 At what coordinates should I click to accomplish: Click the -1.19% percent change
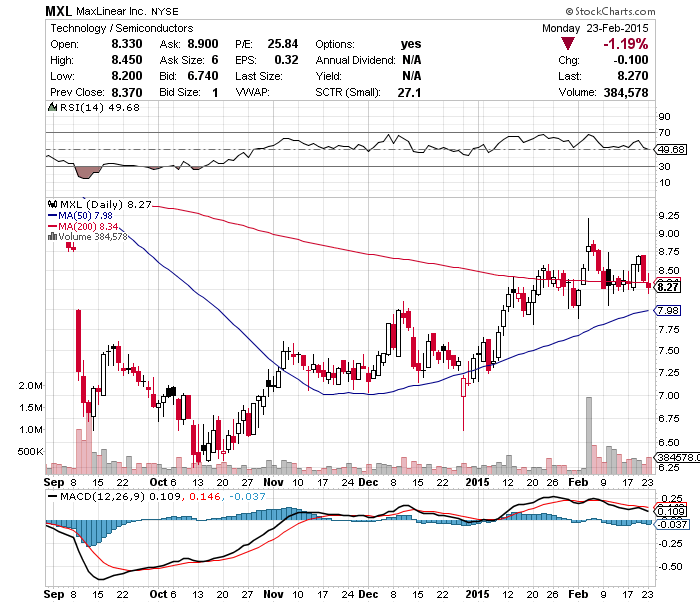click(x=626, y=44)
